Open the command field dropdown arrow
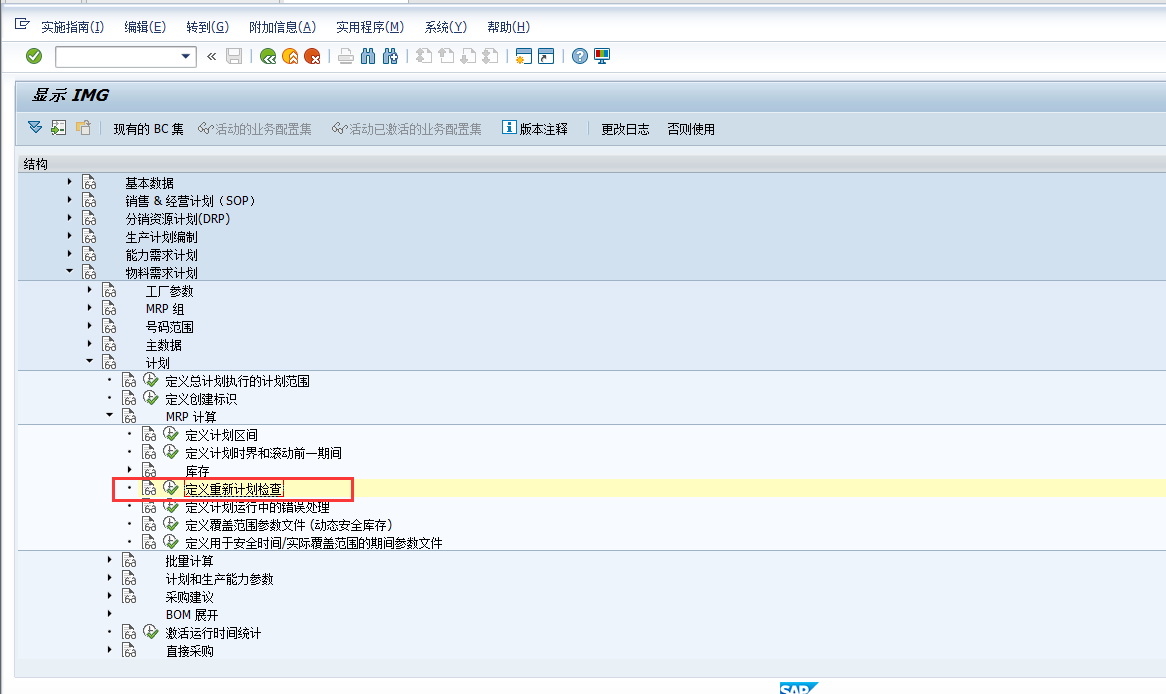The image size is (1166, 694). tap(186, 57)
